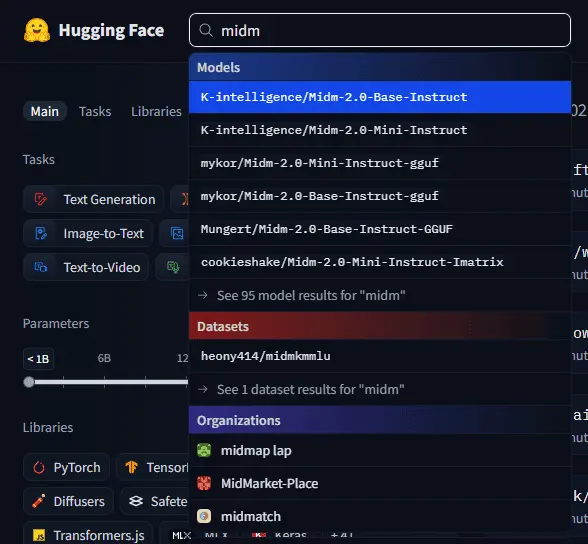Choose the Diffusers library icon
Screen dimensions: 588x544
[39, 501]
